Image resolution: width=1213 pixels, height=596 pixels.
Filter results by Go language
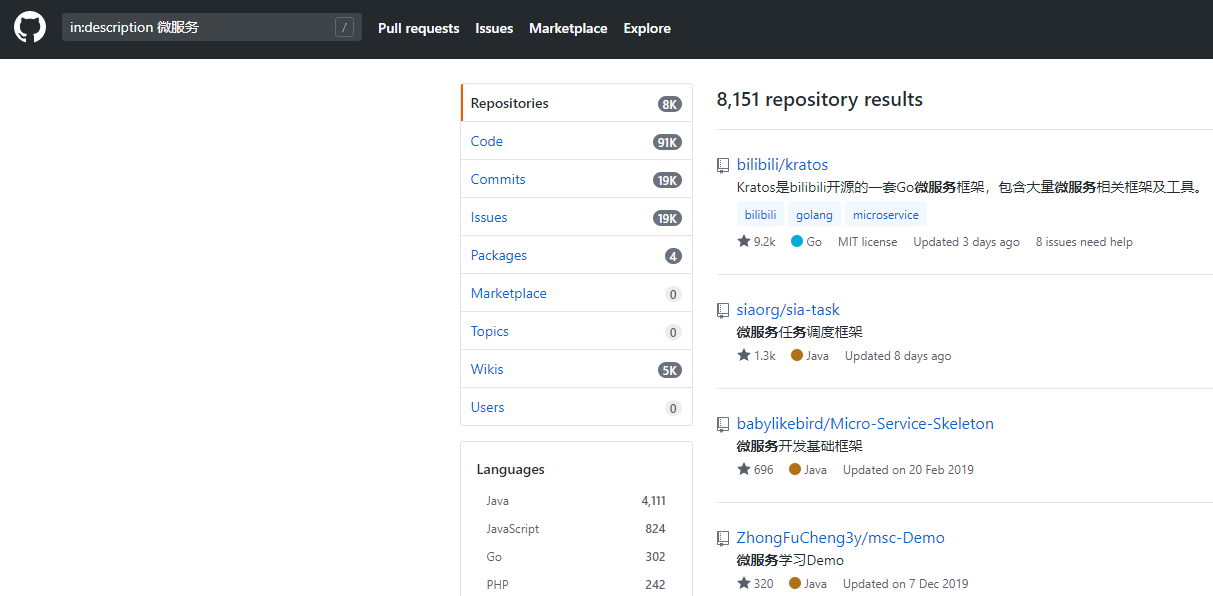click(576, 556)
